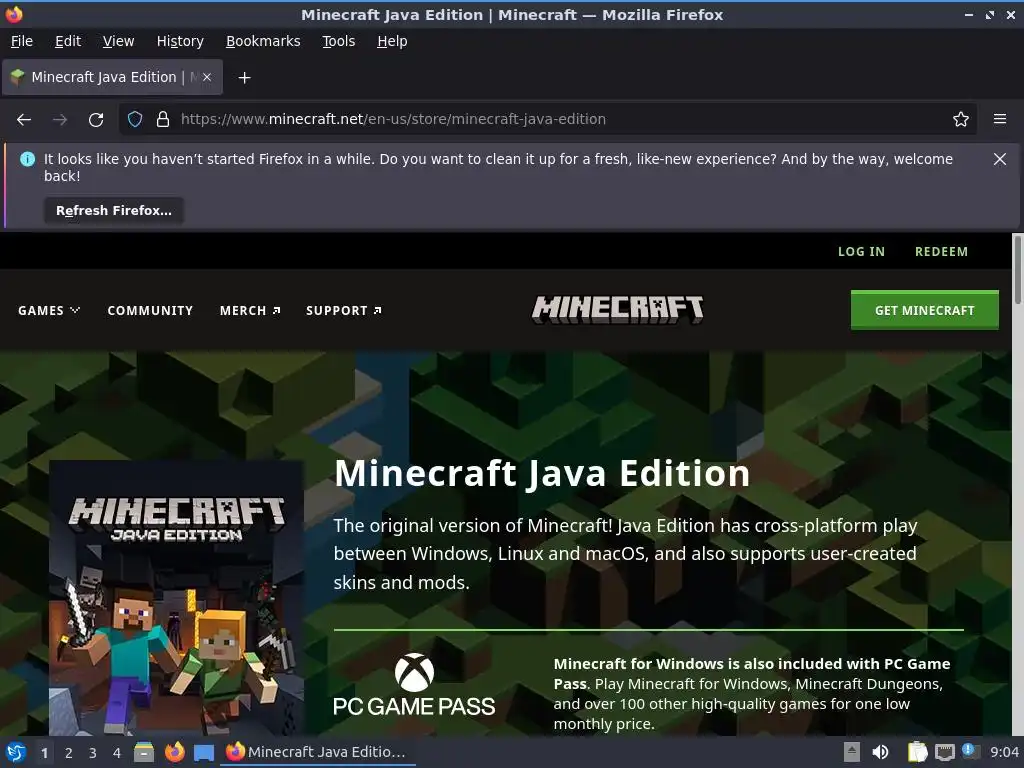The width and height of the screenshot is (1024, 768).
Task: Open the MERCH external link
Action: coord(250,311)
